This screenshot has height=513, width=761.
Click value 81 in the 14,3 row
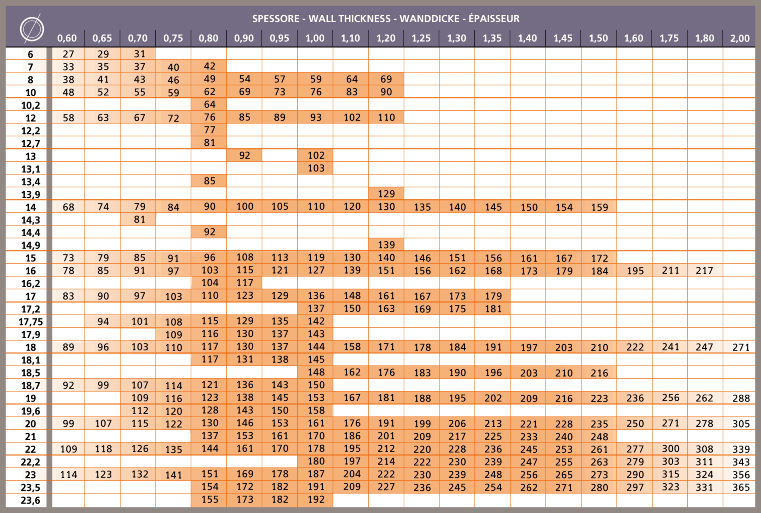click(x=139, y=219)
